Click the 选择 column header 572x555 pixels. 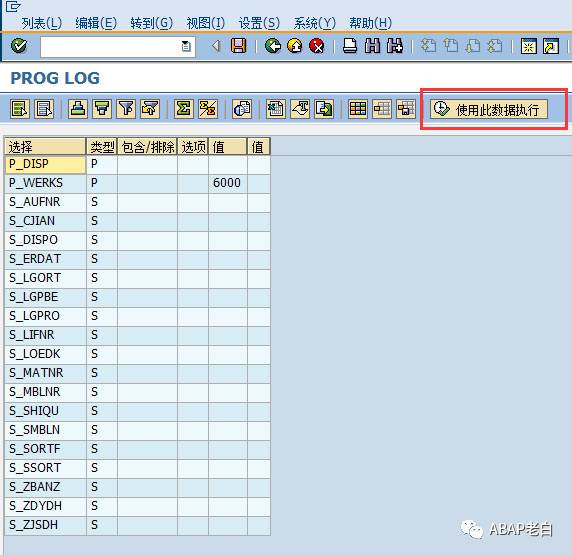click(45, 147)
